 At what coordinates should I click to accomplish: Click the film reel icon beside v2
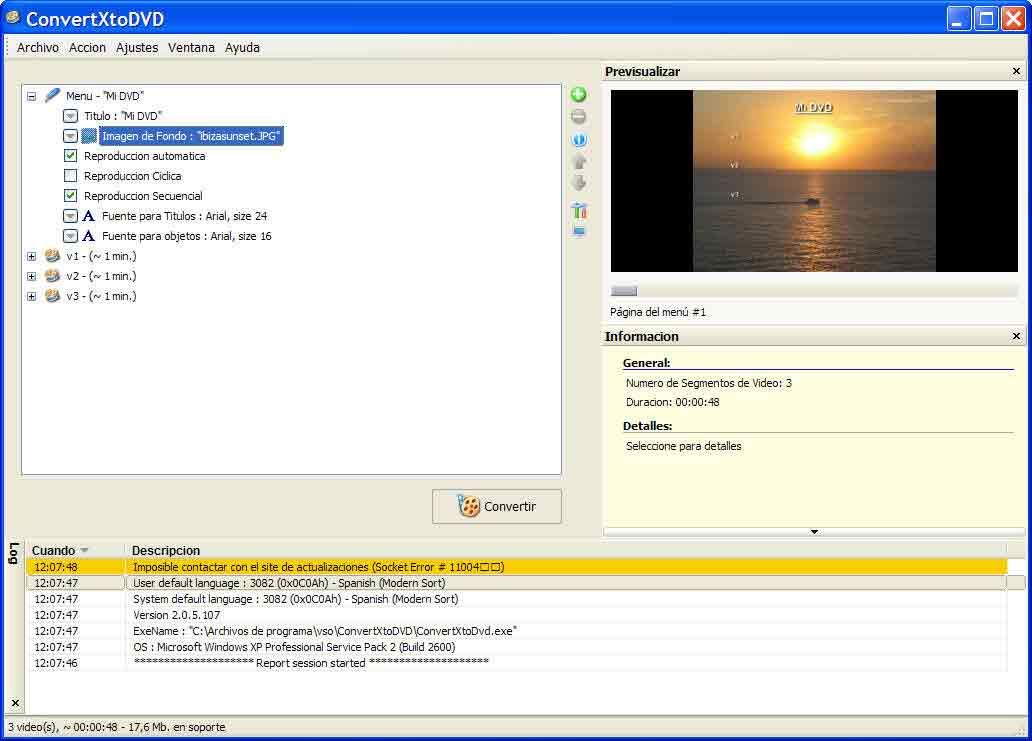pyautogui.click(x=53, y=276)
